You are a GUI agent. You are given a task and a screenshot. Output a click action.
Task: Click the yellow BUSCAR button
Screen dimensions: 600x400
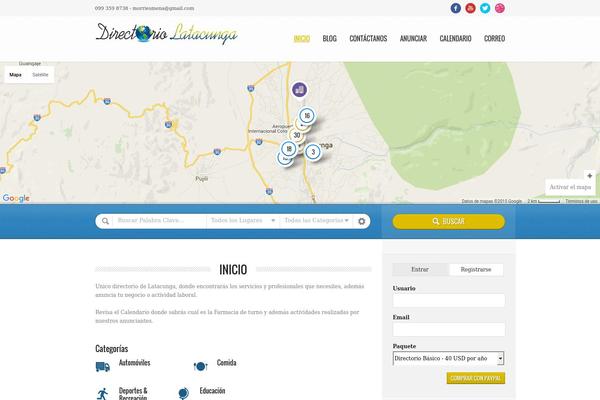(x=448, y=222)
